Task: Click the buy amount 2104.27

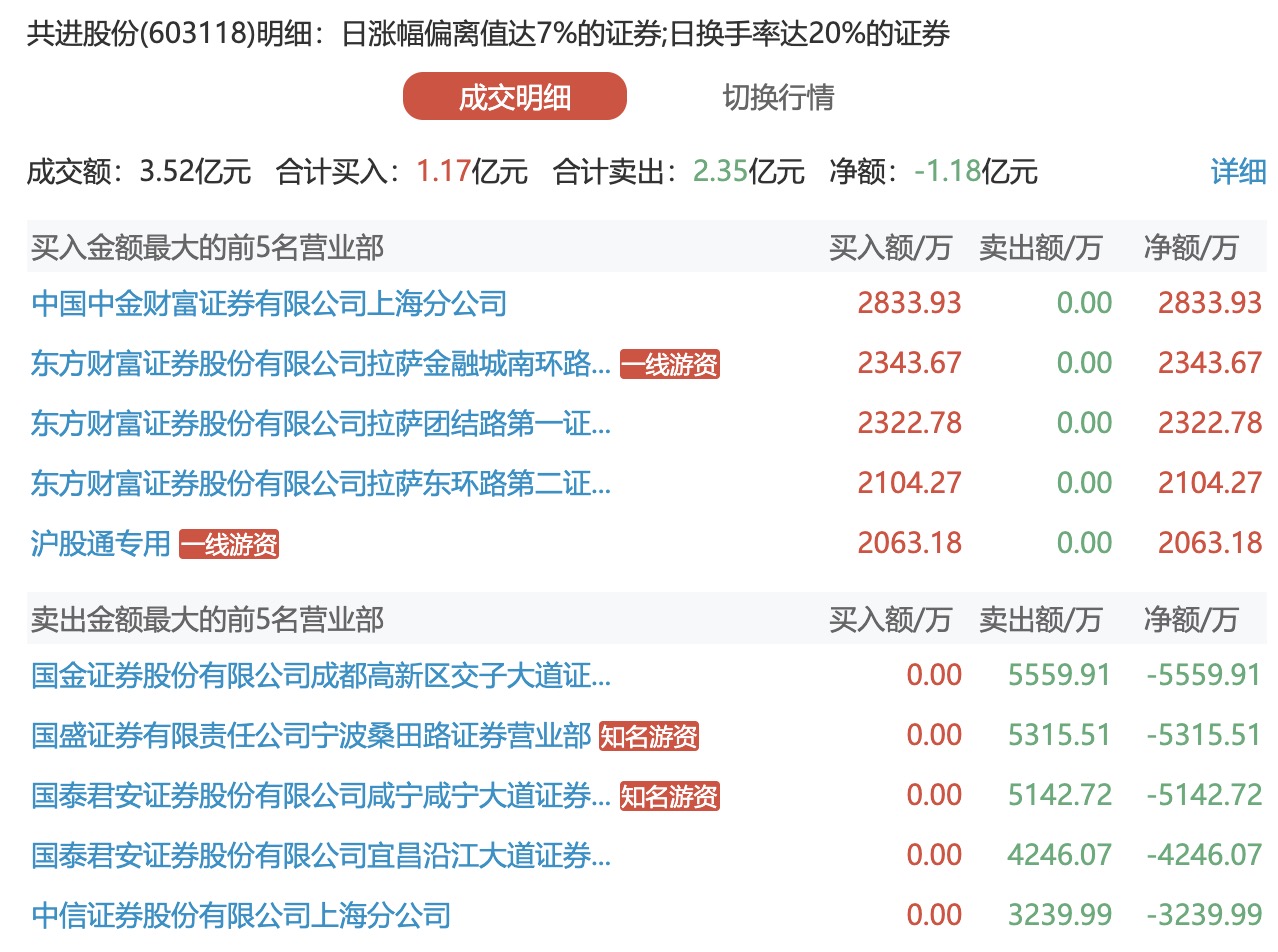Action: click(909, 483)
